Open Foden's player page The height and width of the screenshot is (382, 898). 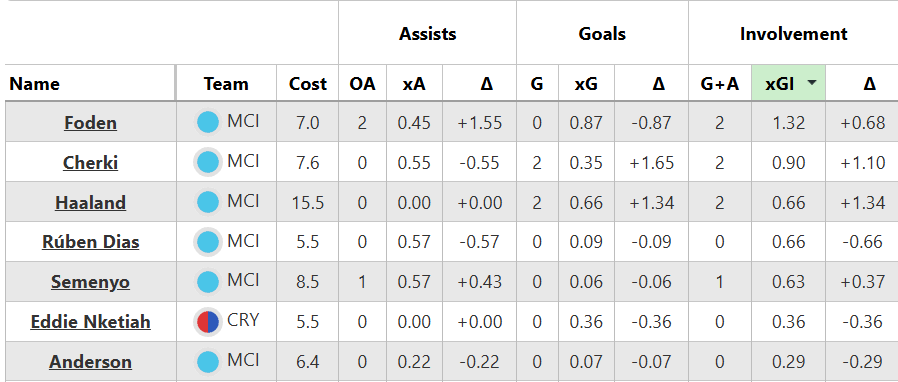(90, 123)
